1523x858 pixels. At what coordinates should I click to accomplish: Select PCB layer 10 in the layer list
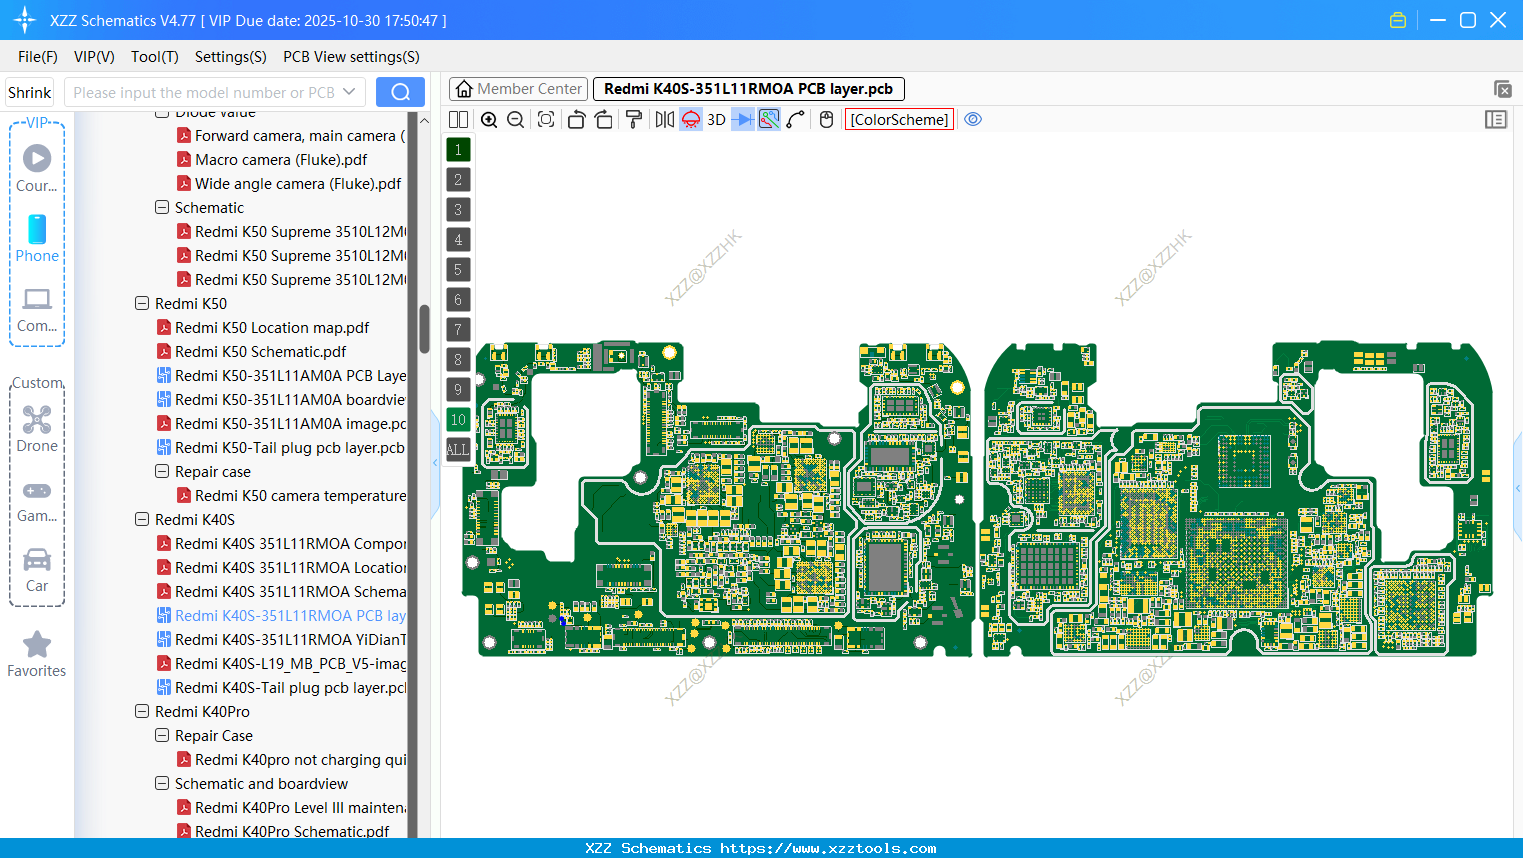point(458,419)
